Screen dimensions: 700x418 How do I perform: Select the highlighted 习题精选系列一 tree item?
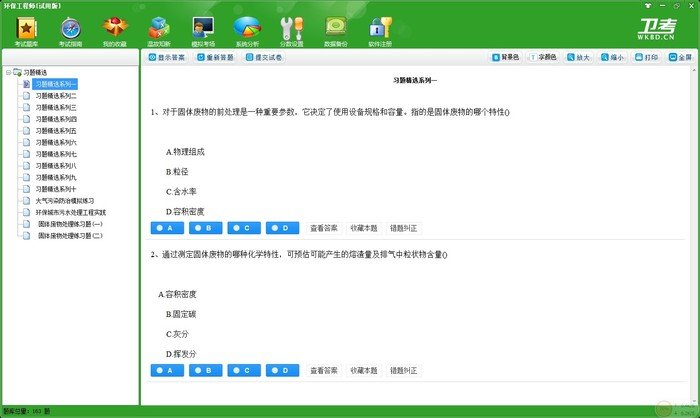tap(55, 84)
